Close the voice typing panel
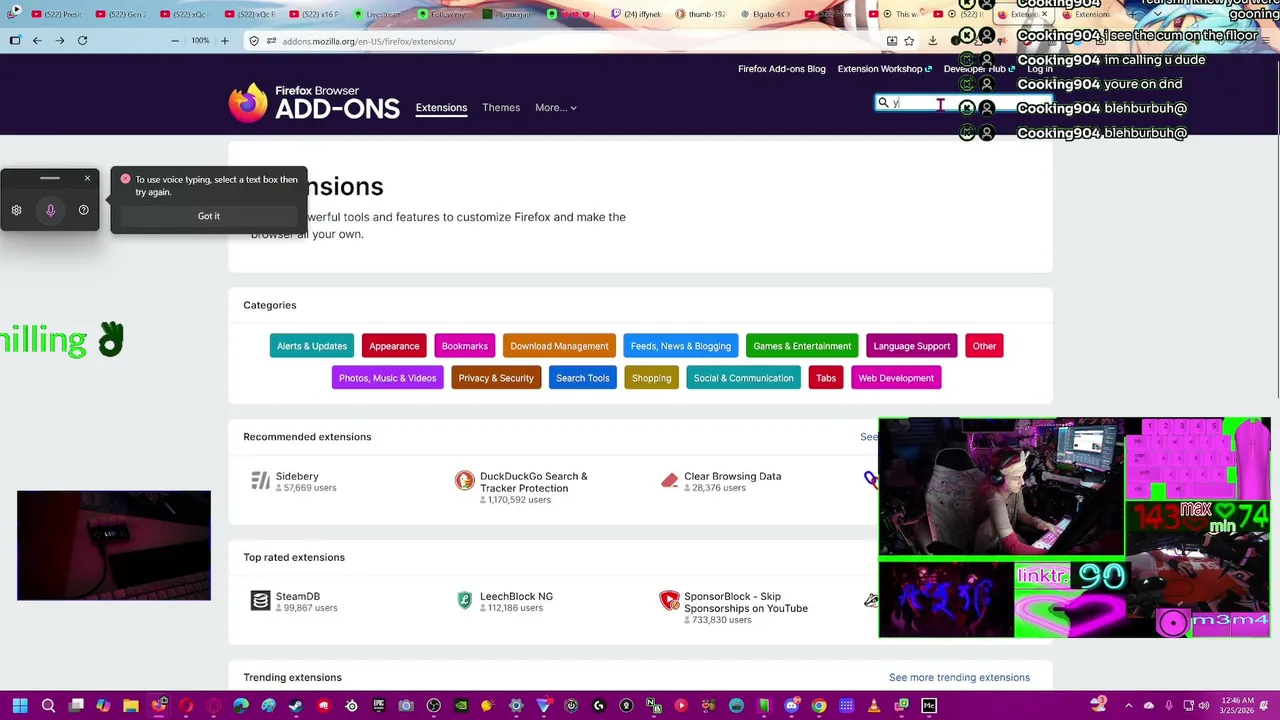1280x720 pixels. tap(87, 178)
